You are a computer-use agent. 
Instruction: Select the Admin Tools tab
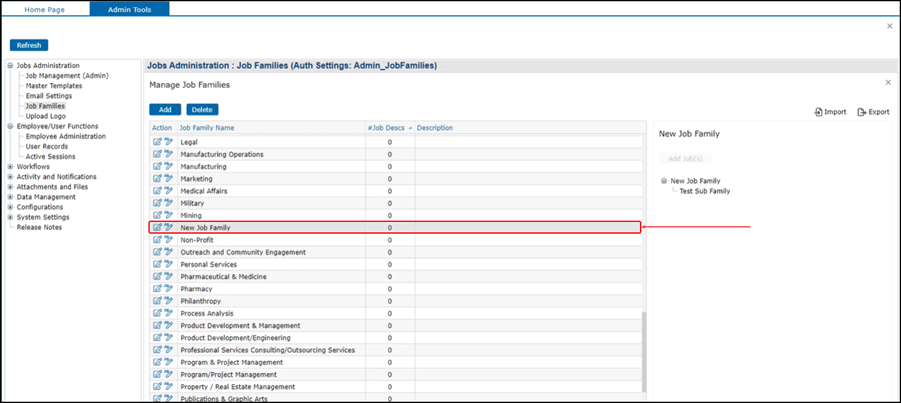129,9
